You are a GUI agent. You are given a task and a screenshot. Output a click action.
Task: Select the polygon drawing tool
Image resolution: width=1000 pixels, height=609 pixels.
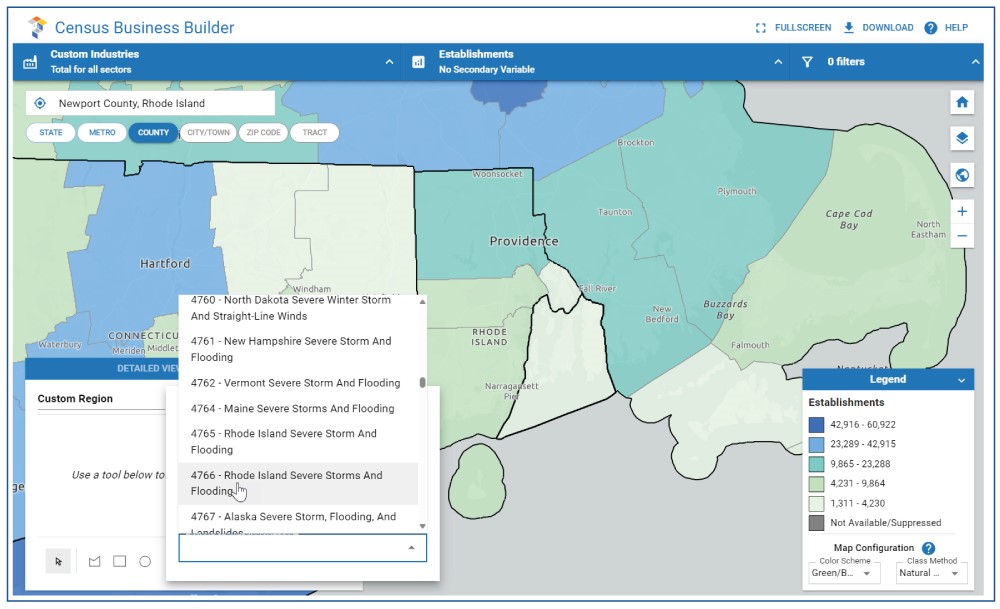click(94, 561)
